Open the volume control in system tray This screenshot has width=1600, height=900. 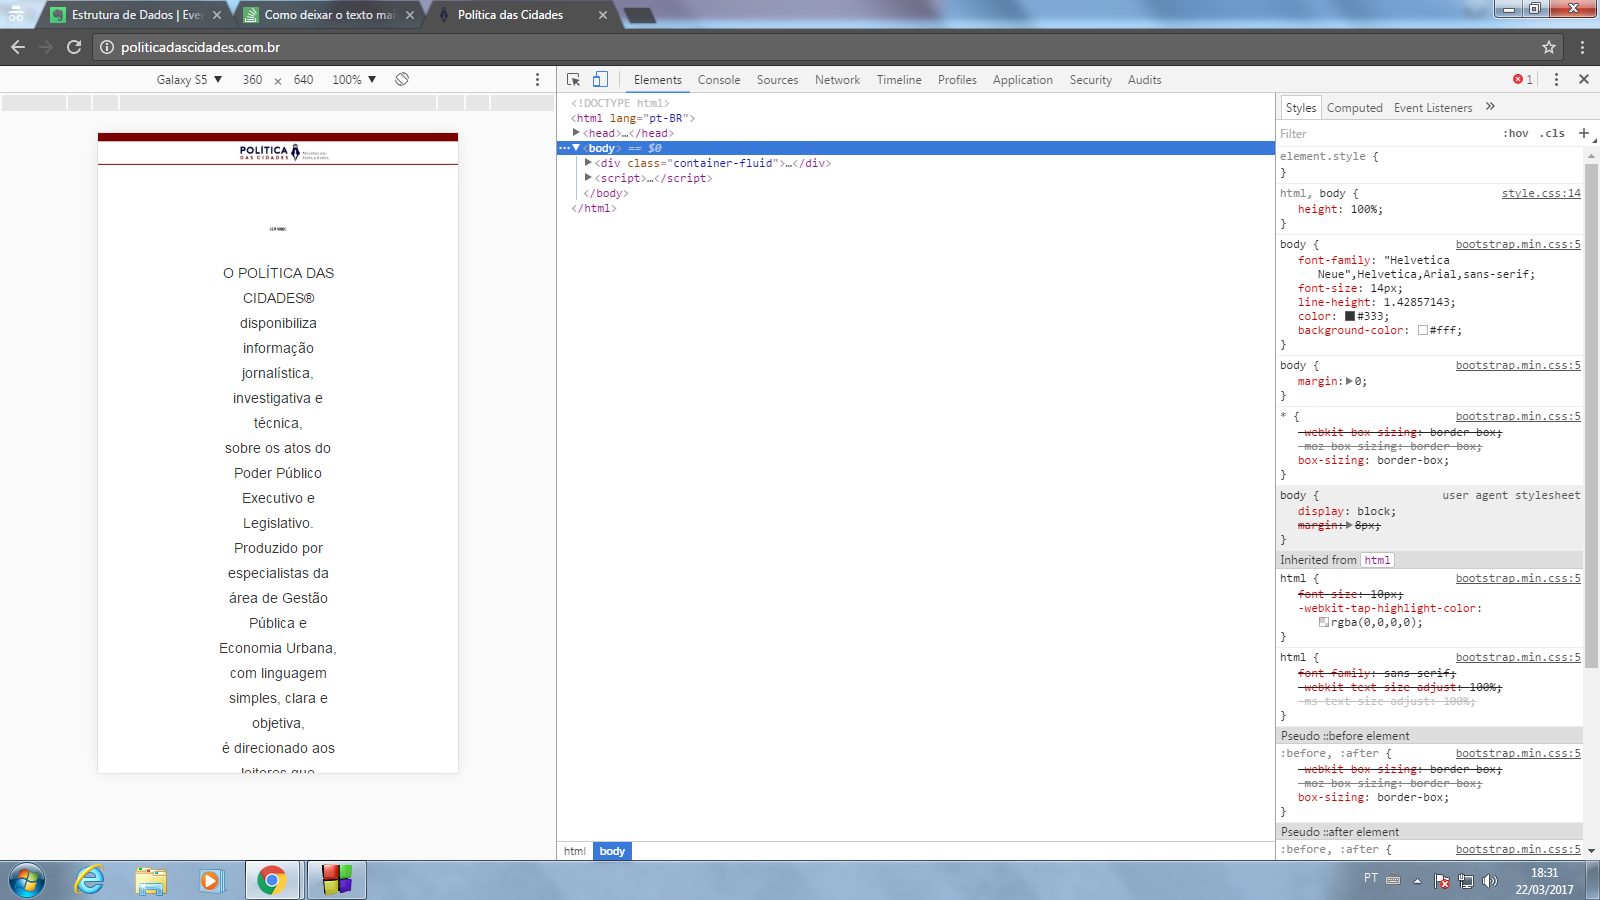pyautogui.click(x=1490, y=881)
